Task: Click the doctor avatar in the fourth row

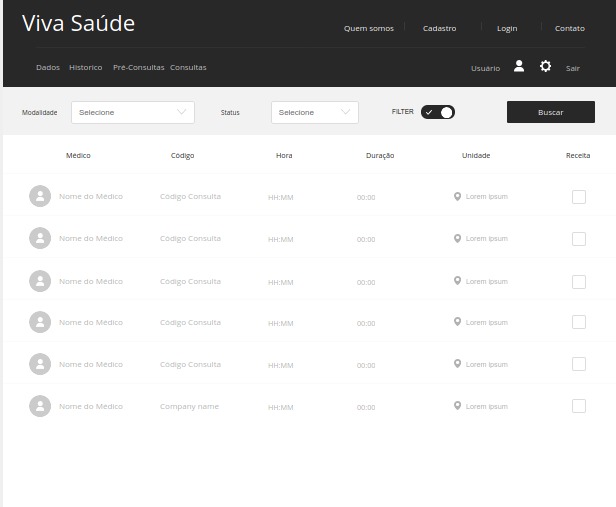Action: pyautogui.click(x=40, y=322)
